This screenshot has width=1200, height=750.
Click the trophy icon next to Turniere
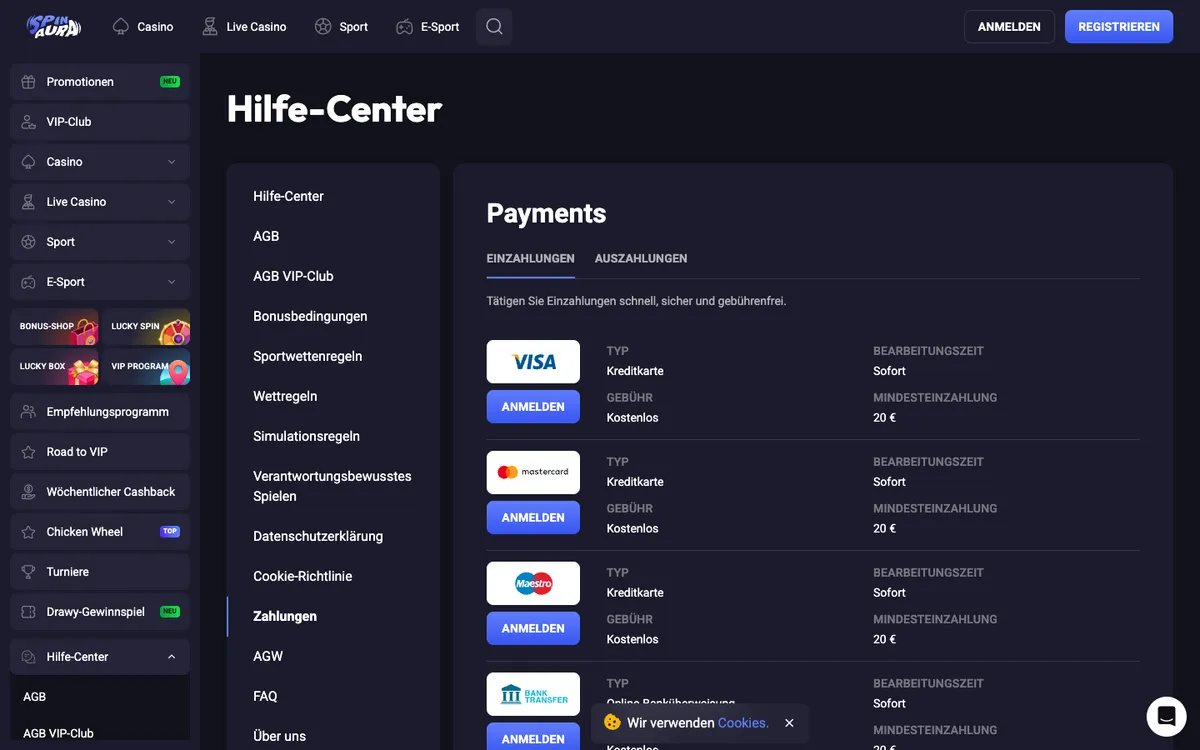(28, 572)
